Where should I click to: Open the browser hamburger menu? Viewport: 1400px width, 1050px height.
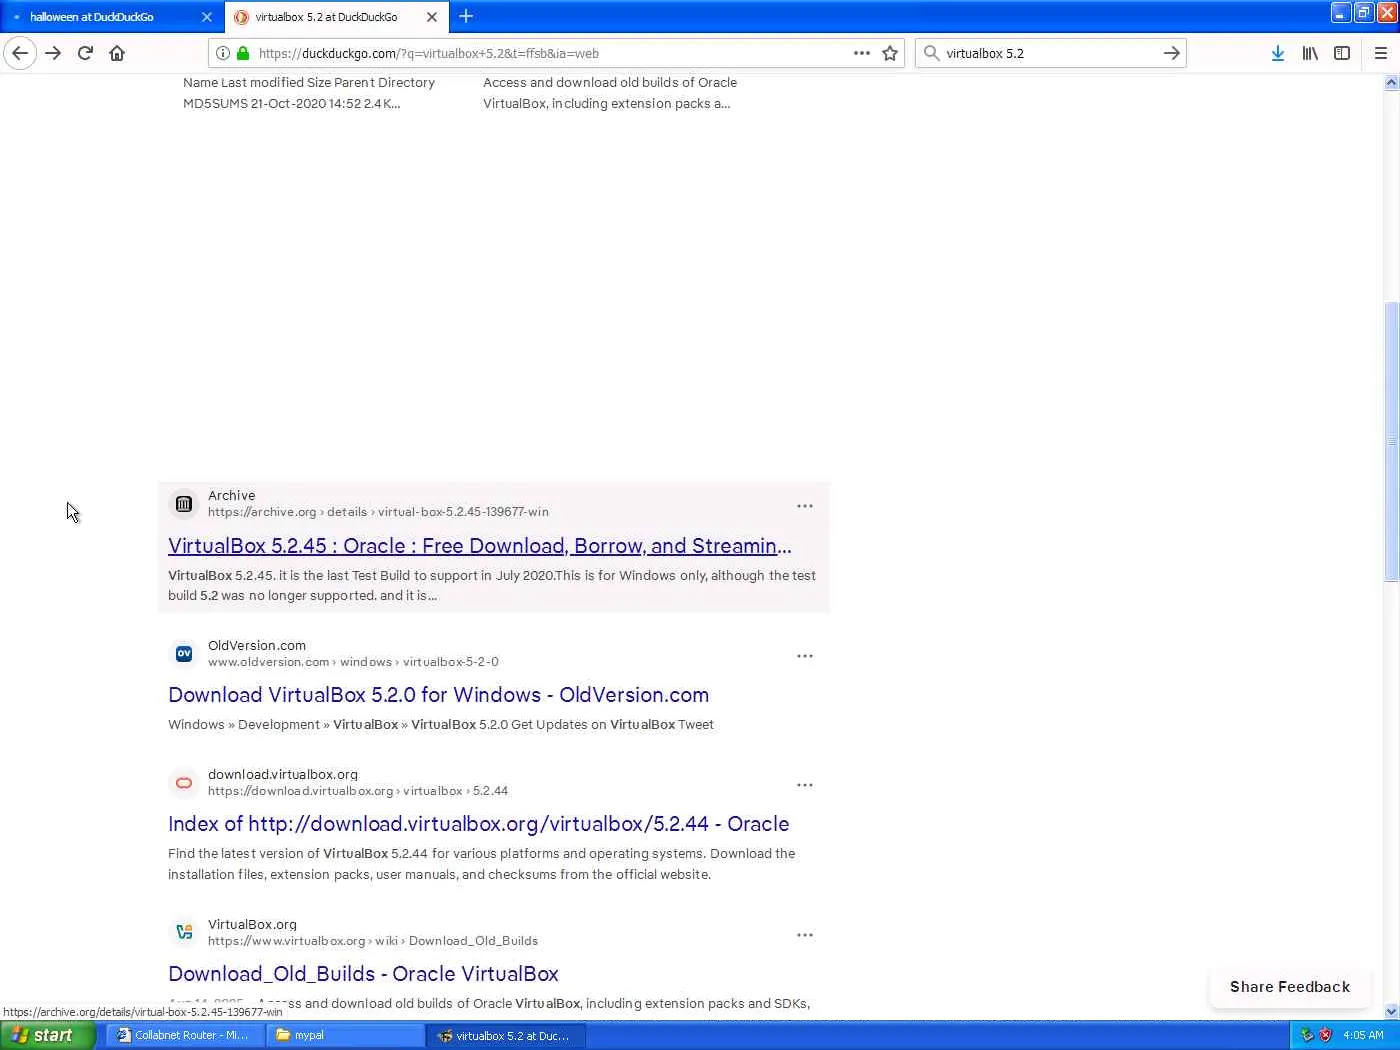point(1381,53)
